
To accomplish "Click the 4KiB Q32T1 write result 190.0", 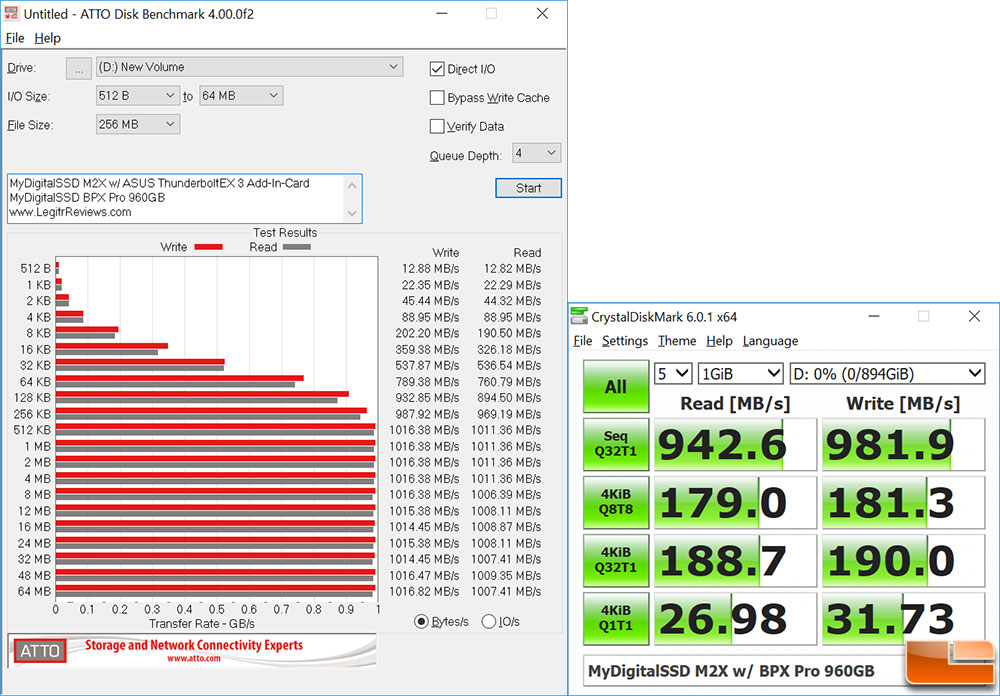I will 903,561.
